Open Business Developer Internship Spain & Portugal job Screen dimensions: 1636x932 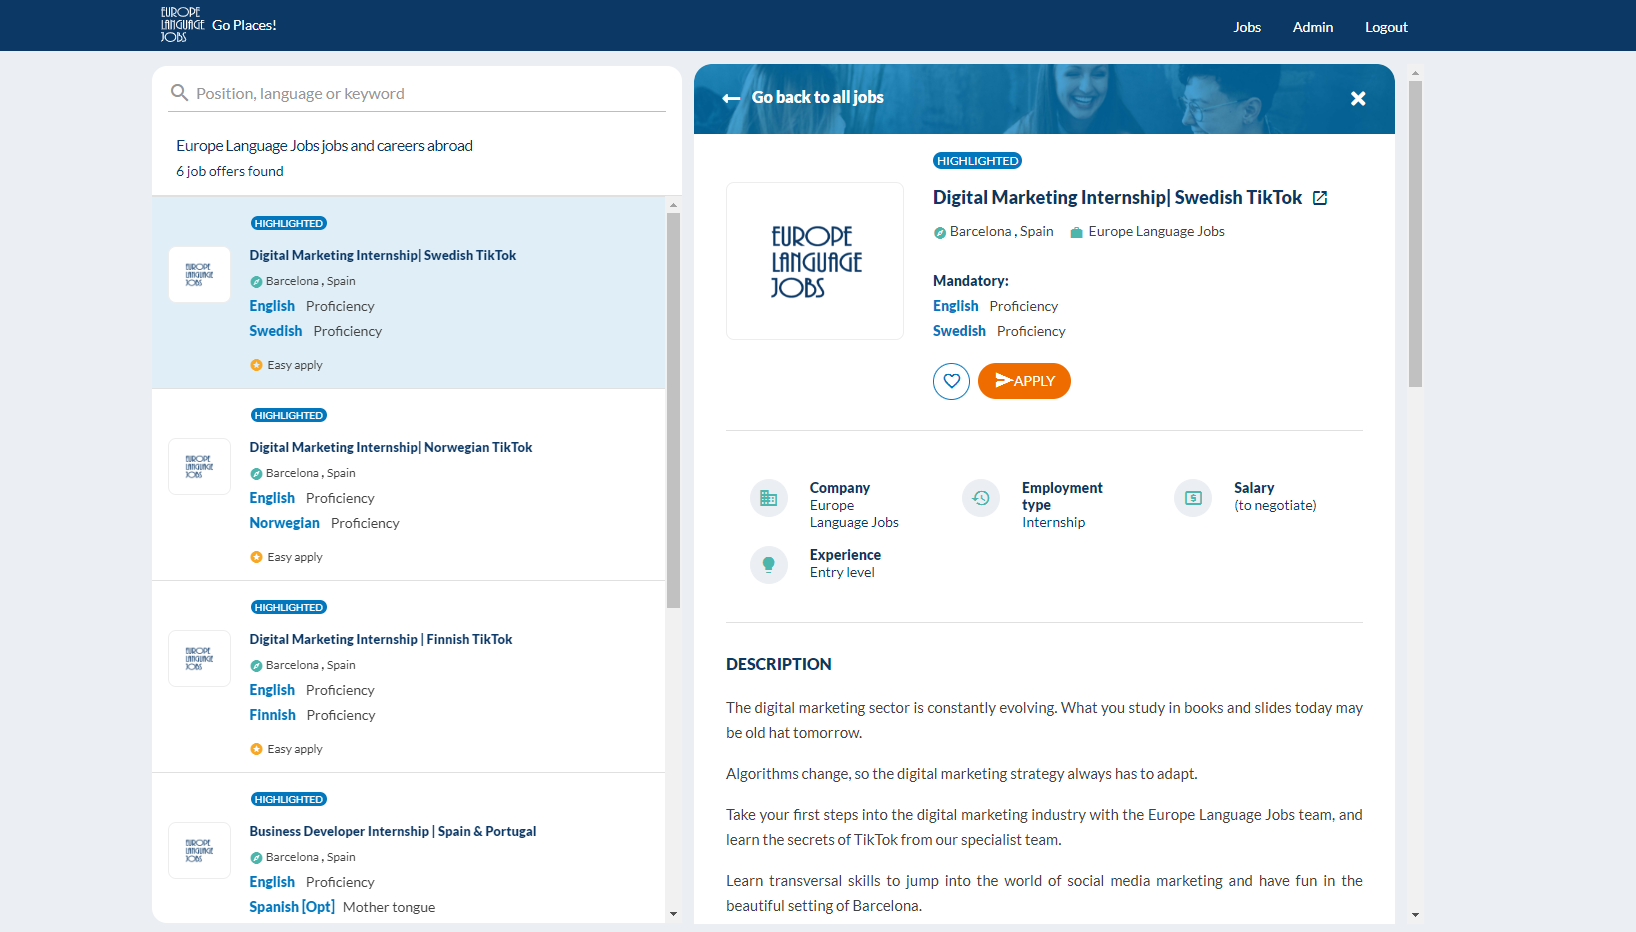click(x=393, y=831)
